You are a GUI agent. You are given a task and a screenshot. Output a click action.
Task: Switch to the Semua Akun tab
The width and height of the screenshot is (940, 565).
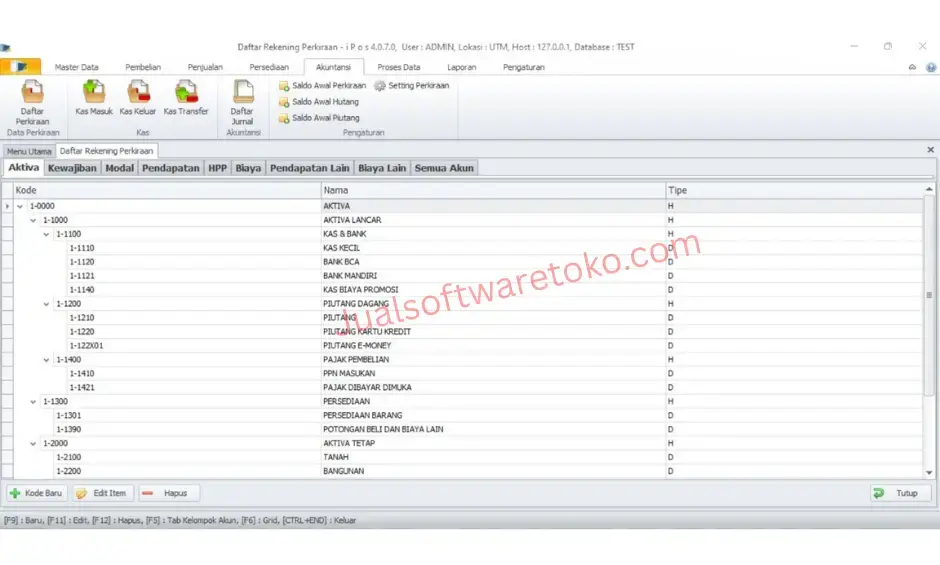pyautogui.click(x=444, y=168)
